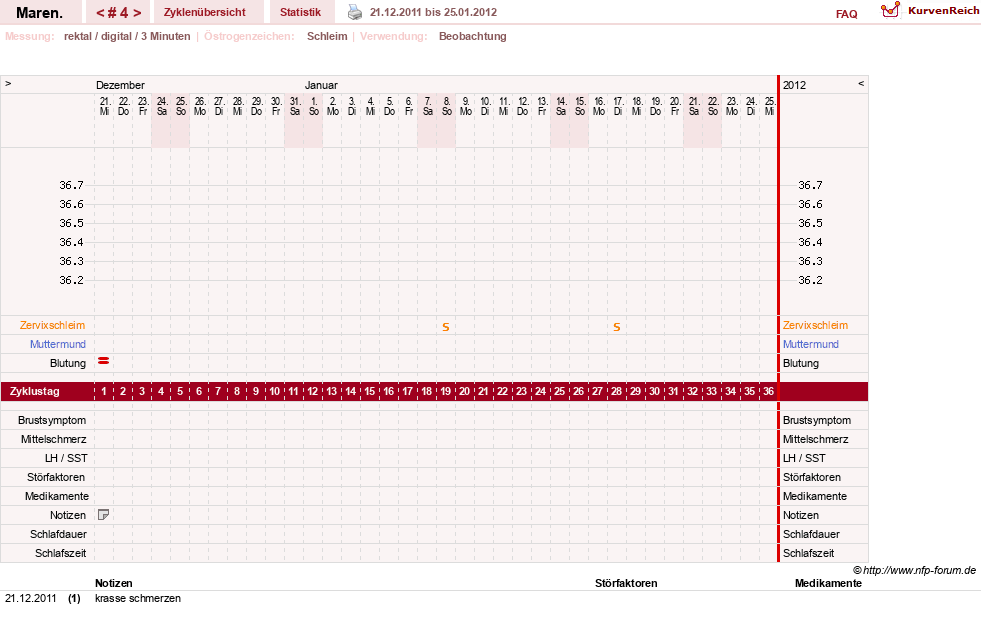Screen dimensions: 981x622
Task: Click the printer icon
Action: pos(355,12)
